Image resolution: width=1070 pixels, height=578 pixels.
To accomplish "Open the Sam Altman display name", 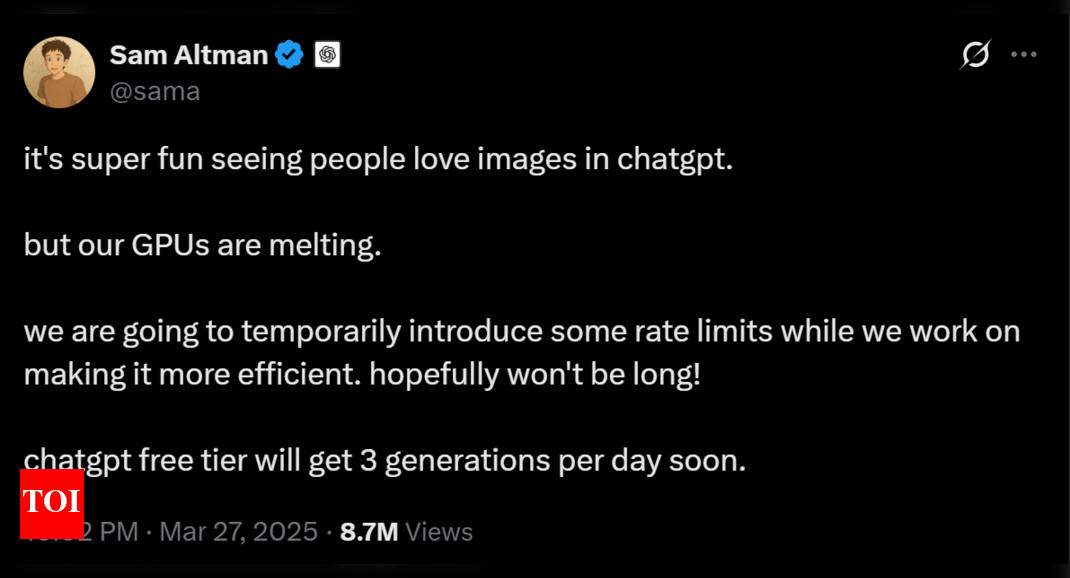I will [188, 55].
